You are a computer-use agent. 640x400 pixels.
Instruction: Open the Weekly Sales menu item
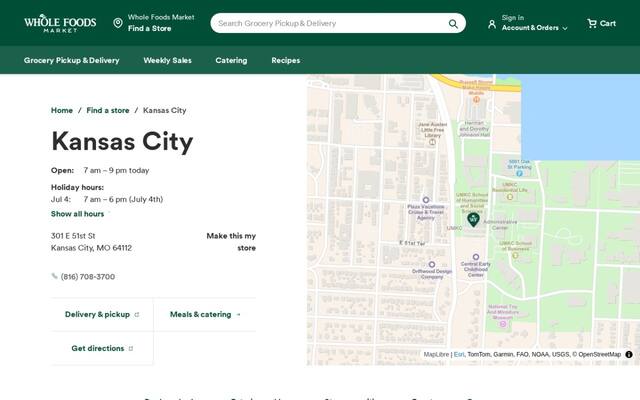point(167,60)
